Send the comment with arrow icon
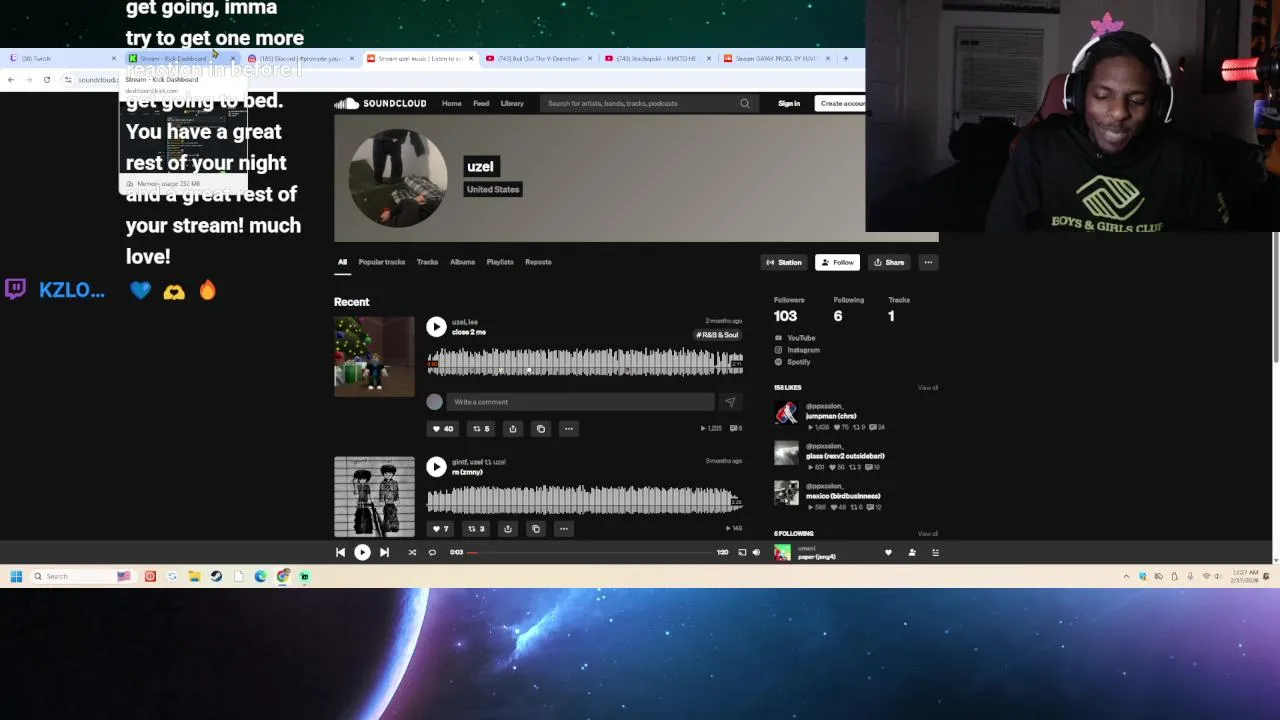The width and height of the screenshot is (1280, 720). tap(730, 402)
